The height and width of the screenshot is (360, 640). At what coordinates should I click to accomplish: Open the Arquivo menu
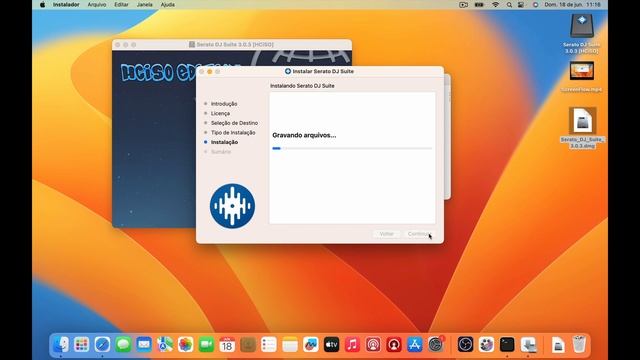97,5
